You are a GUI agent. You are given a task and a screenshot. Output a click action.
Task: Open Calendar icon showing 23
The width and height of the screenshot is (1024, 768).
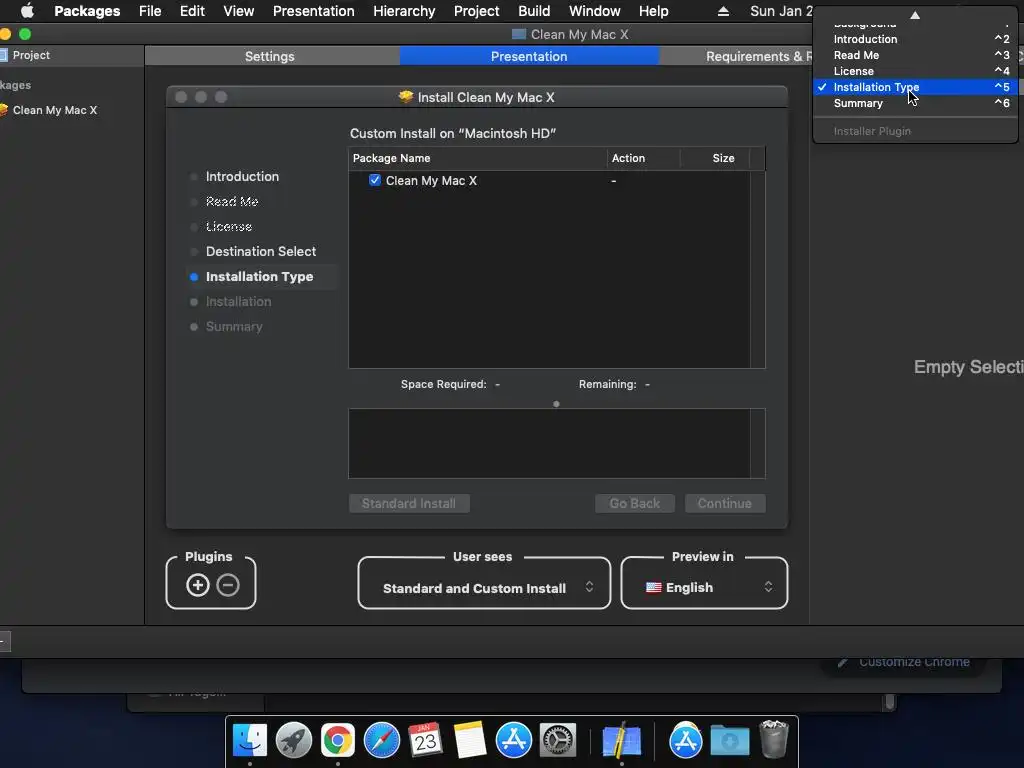(426, 741)
